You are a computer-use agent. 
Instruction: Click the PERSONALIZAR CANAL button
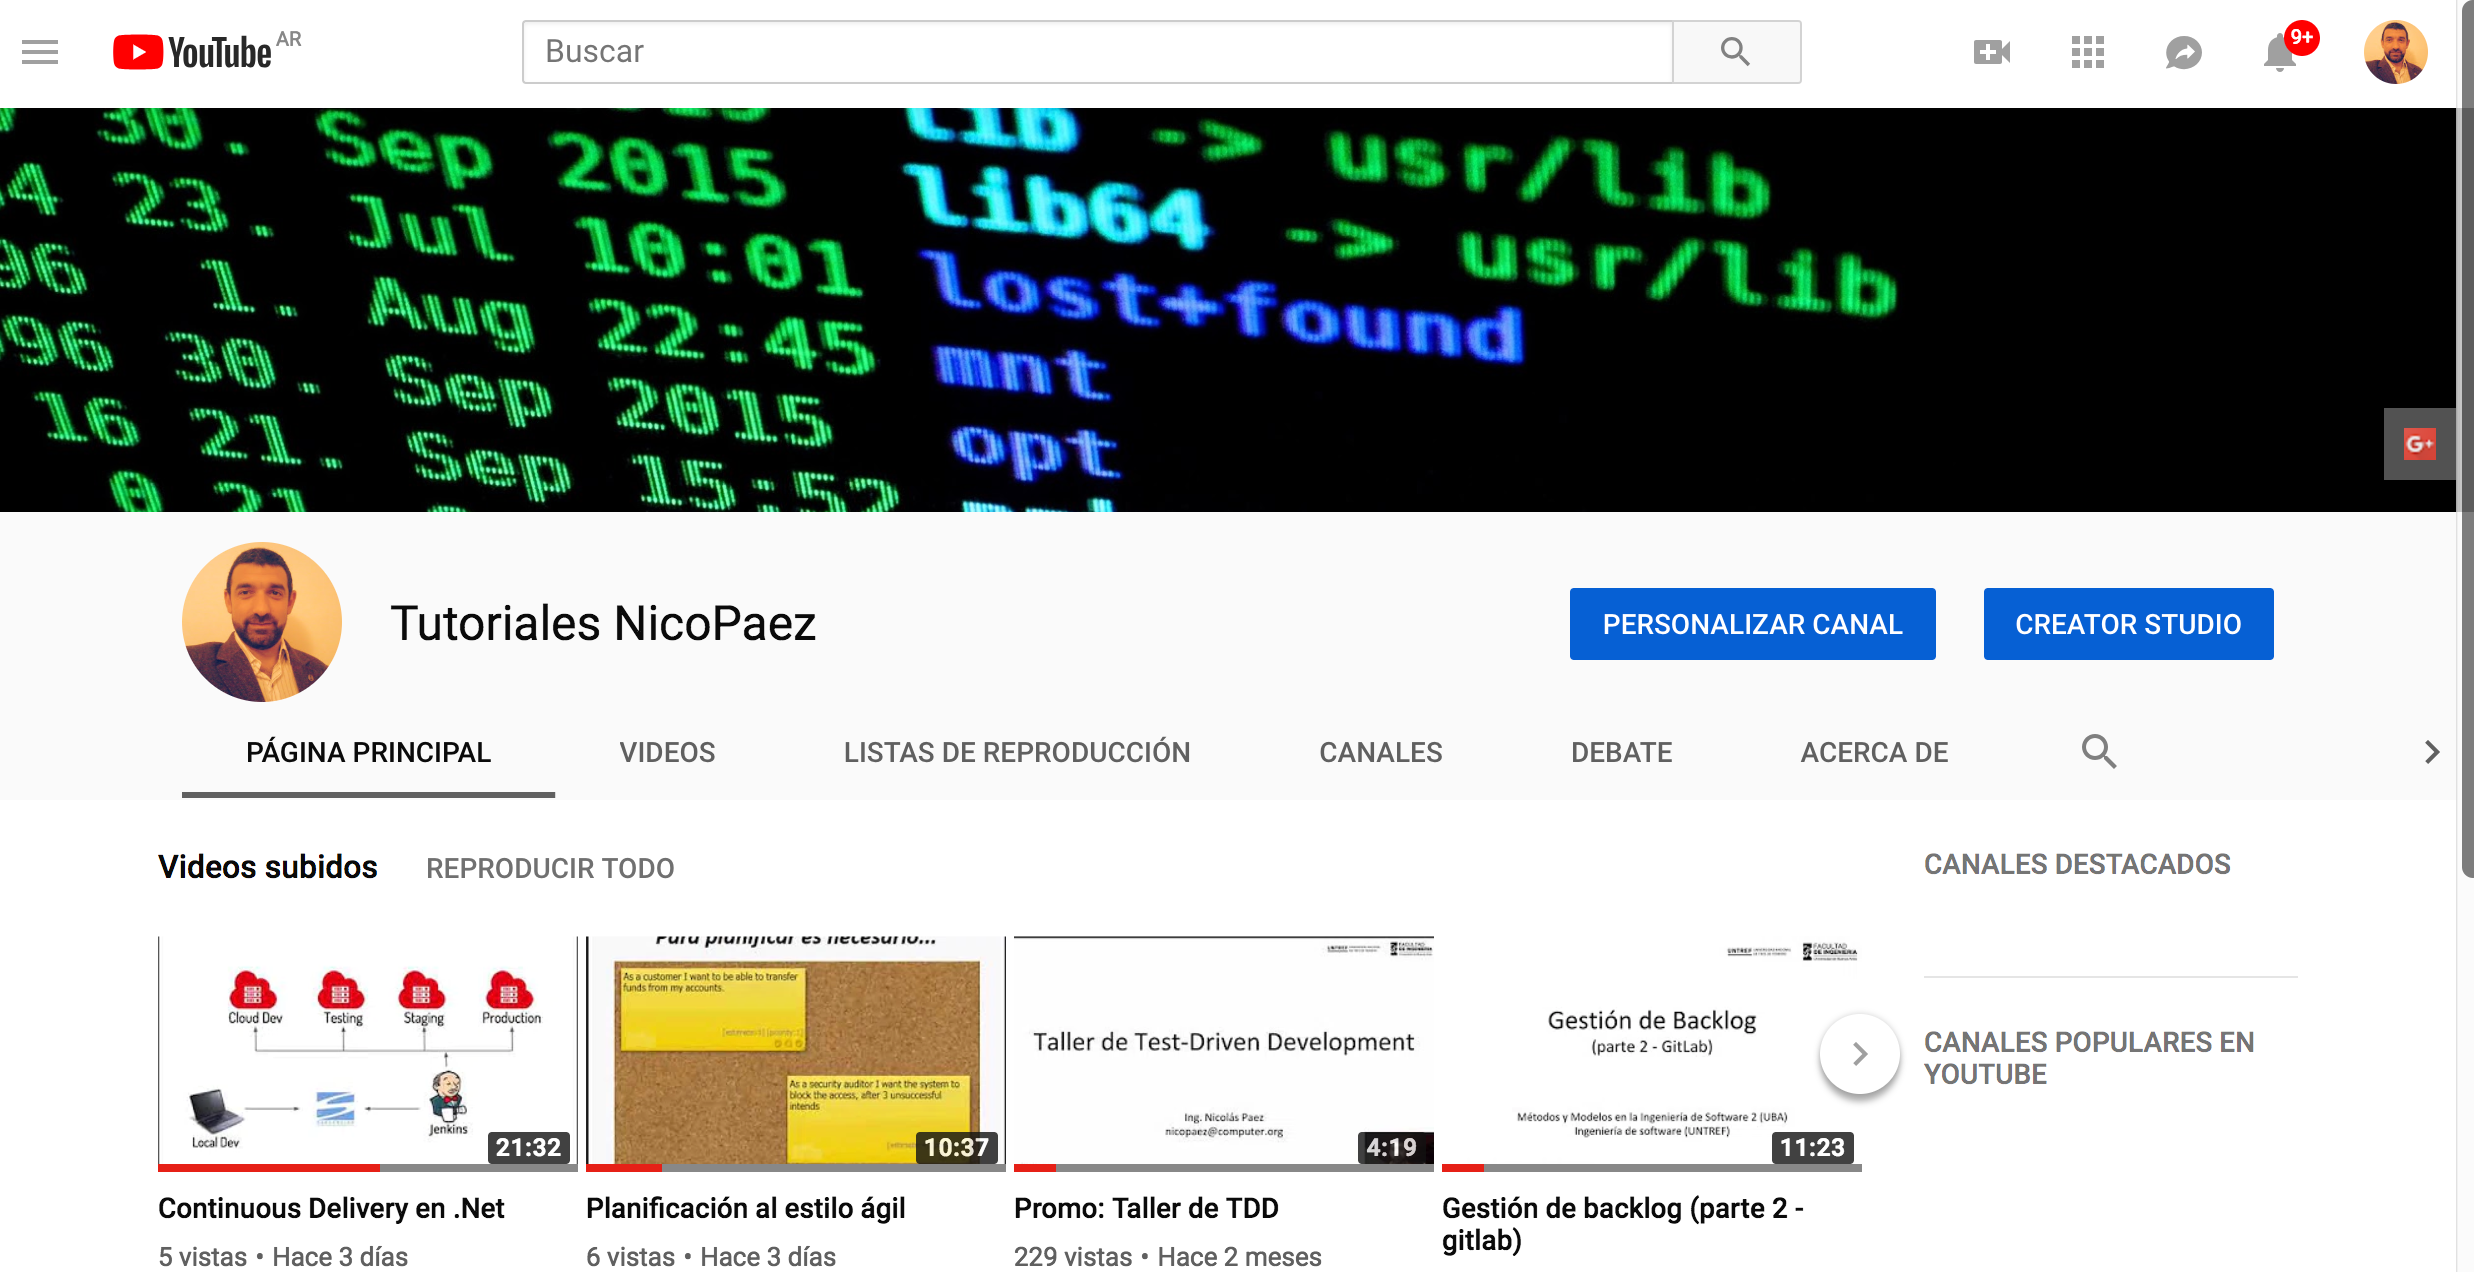[x=1752, y=624]
